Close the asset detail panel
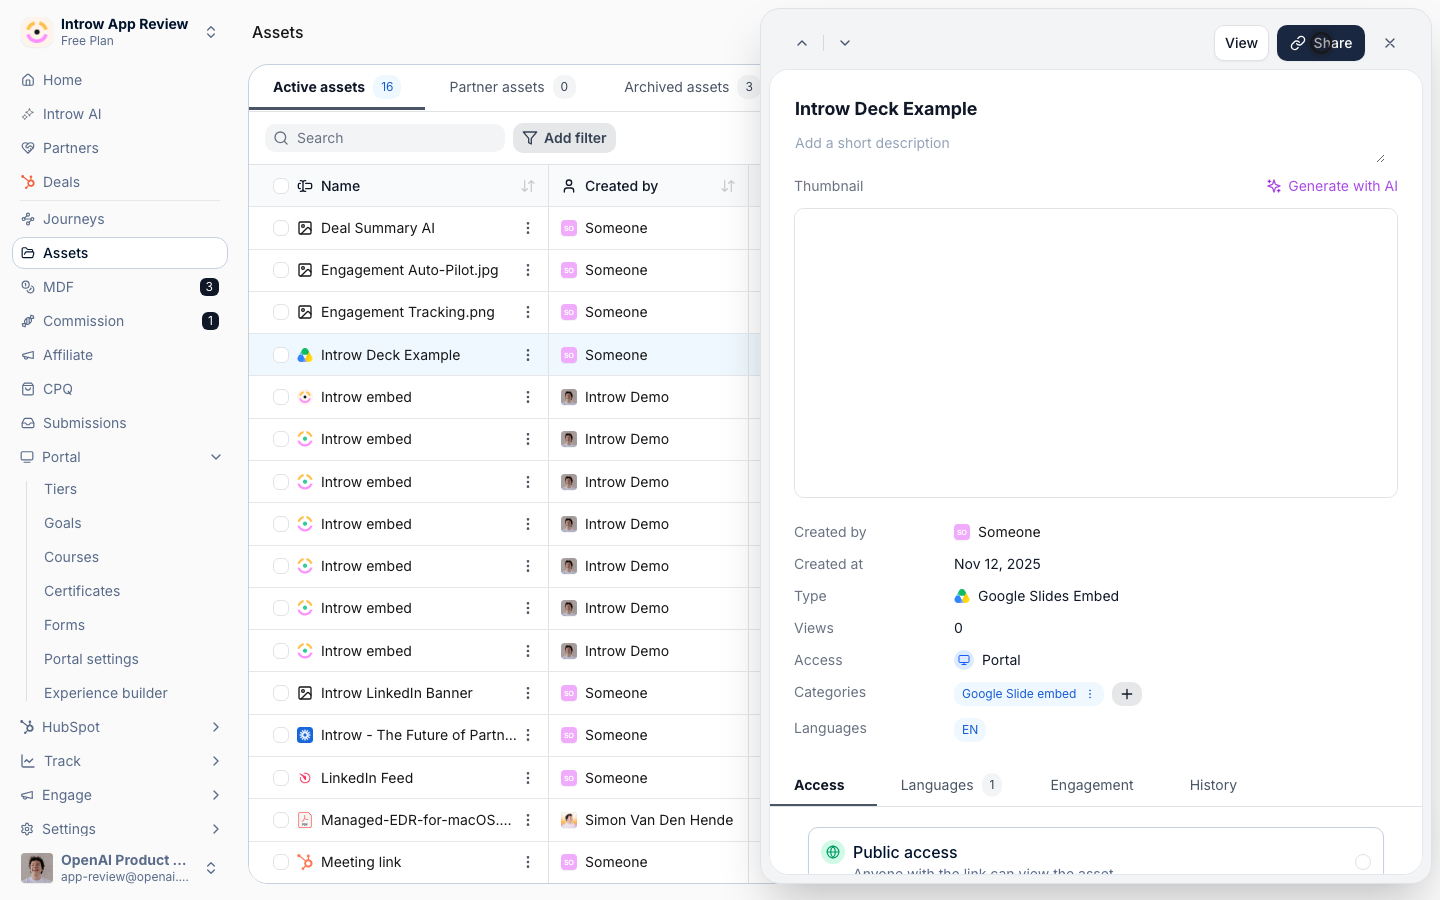The width and height of the screenshot is (1440, 900). pos(1390,43)
